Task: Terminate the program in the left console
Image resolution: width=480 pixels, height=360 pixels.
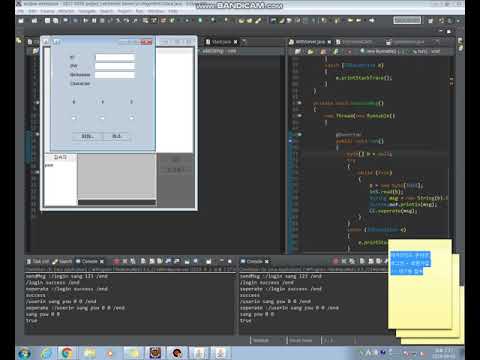Action: [x=116, y=262]
